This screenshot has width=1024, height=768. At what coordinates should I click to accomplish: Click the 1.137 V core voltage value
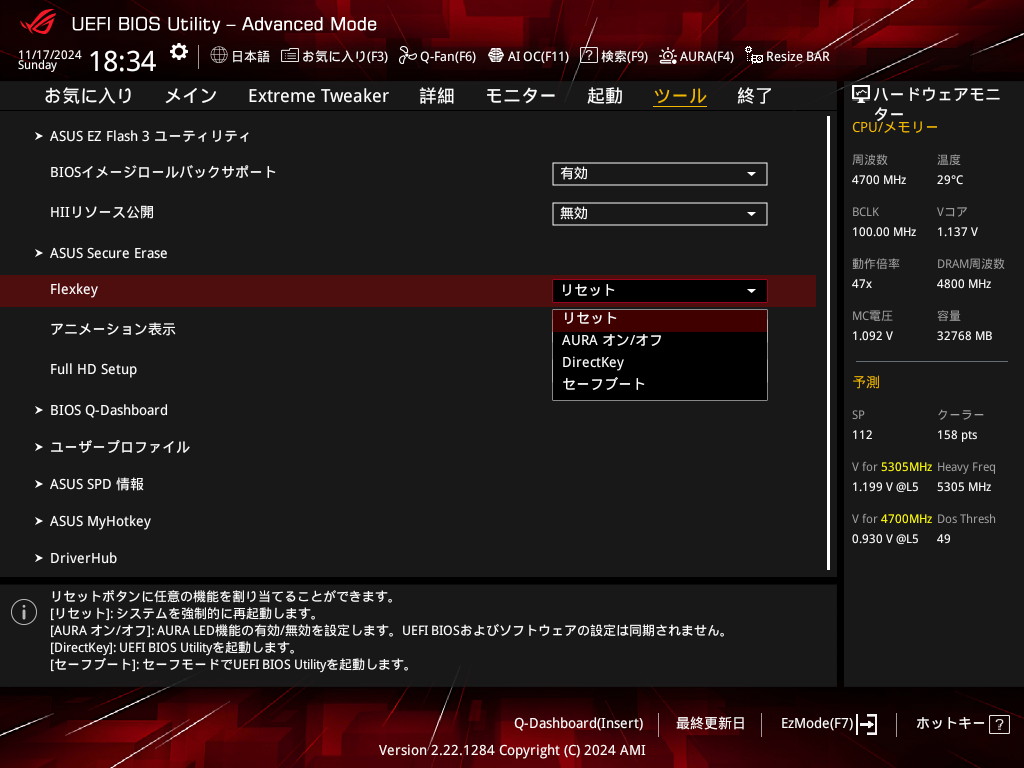point(957,232)
